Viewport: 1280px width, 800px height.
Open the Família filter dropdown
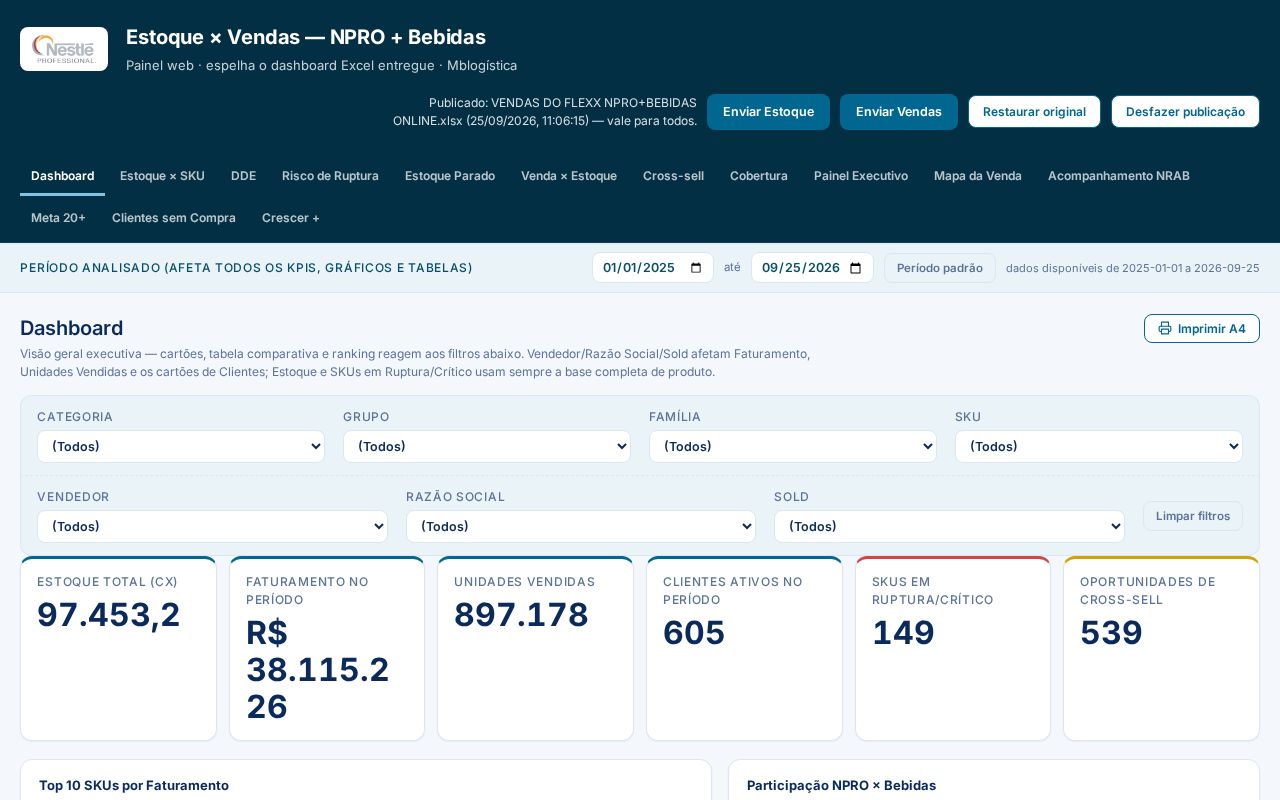click(x=793, y=446)
